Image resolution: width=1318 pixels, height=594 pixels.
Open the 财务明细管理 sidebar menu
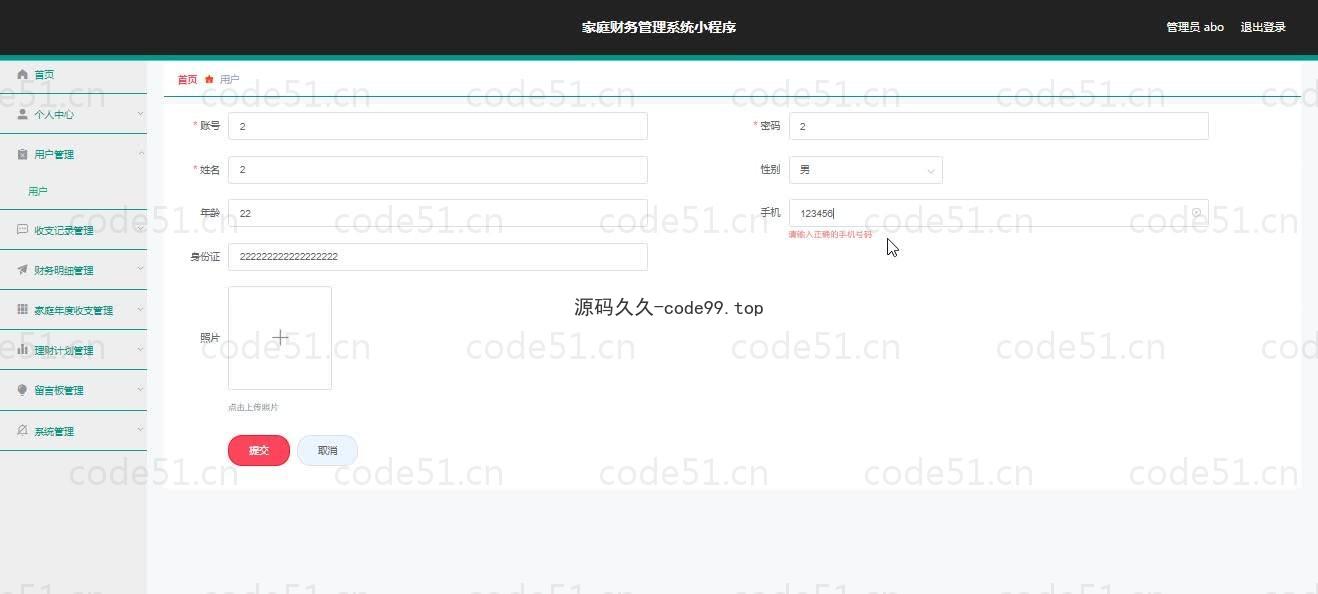tap(73, 270)
